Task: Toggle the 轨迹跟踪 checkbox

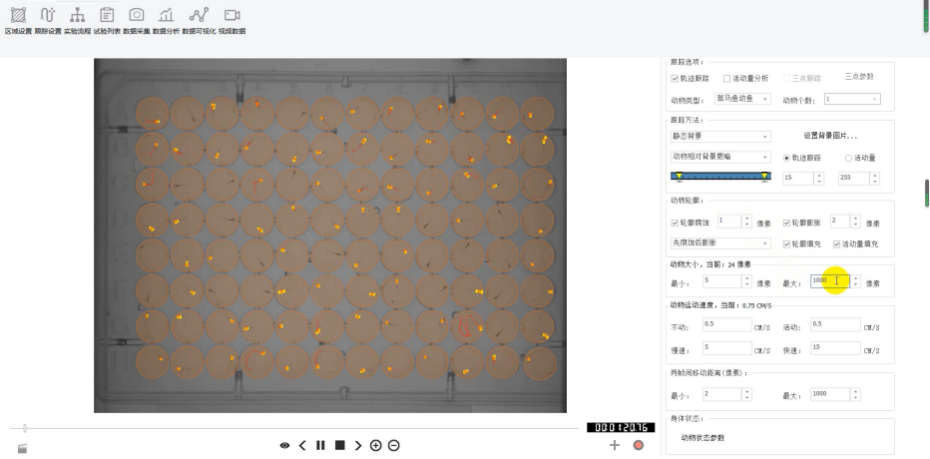Action: point(674,78)
